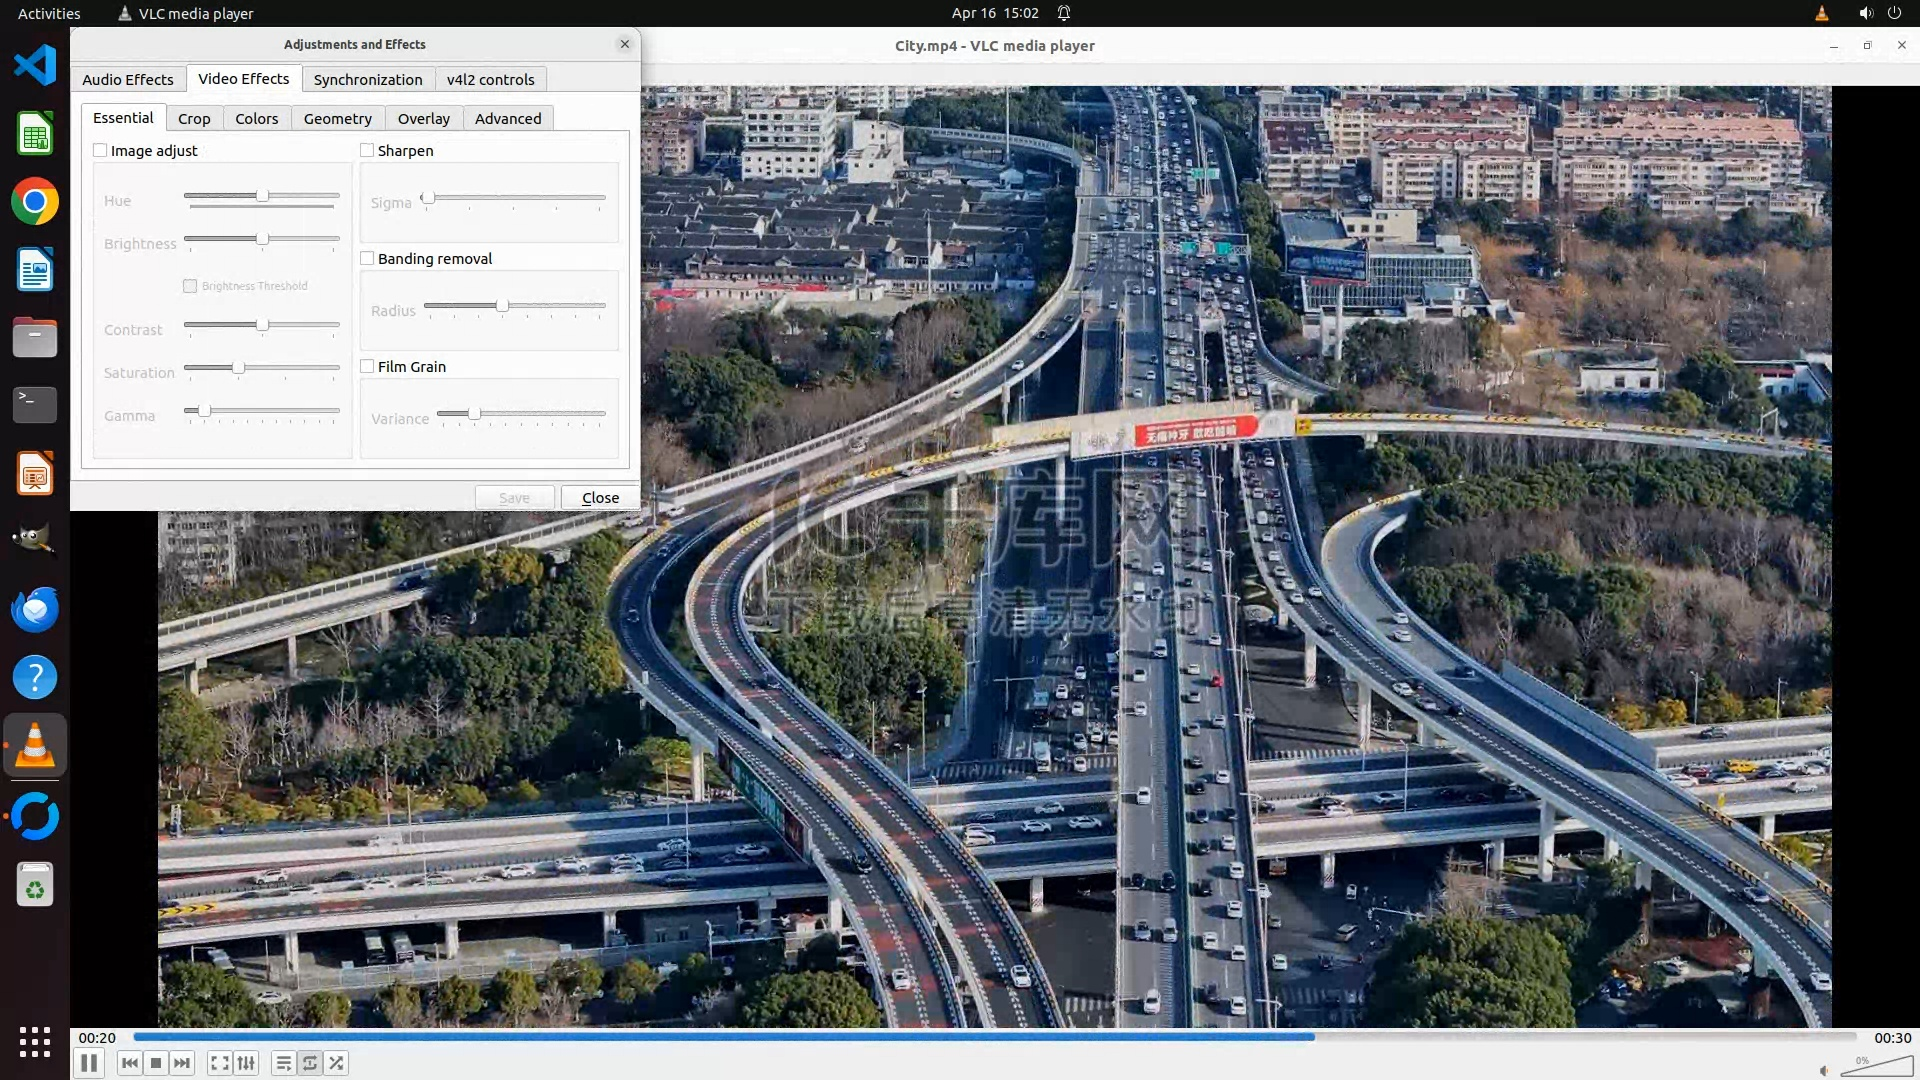Open extended settings equalizer icon

246,1063
